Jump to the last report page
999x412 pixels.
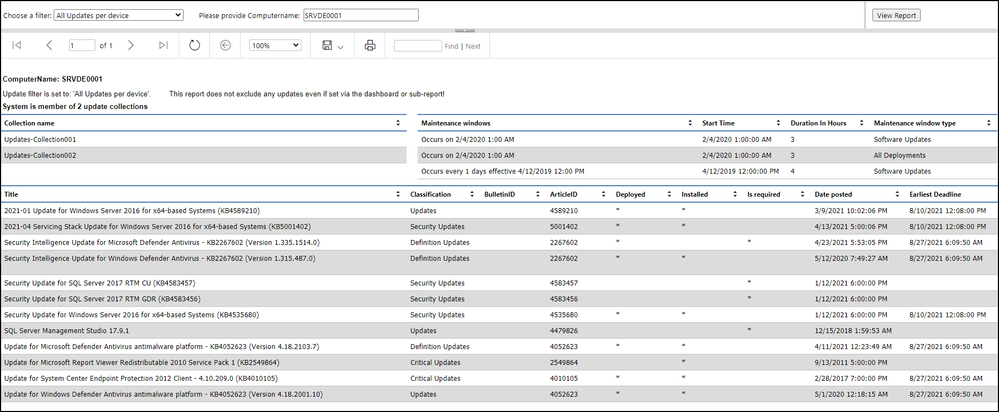164,46
